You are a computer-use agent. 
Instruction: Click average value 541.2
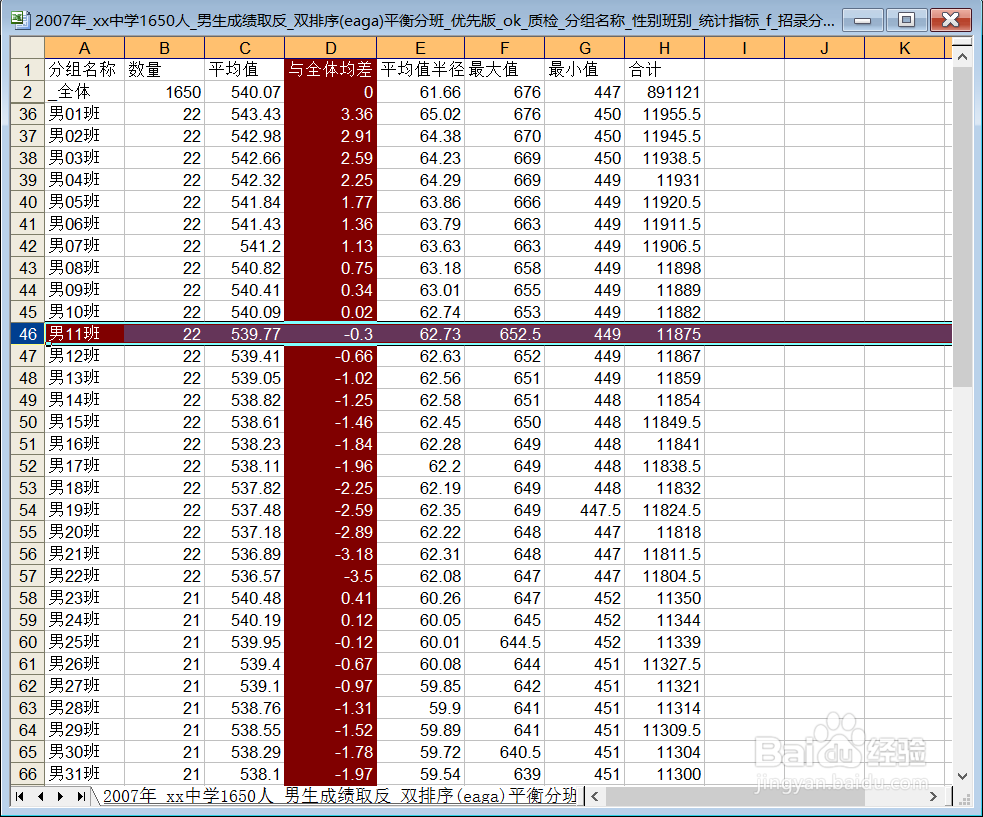point(244,246)
